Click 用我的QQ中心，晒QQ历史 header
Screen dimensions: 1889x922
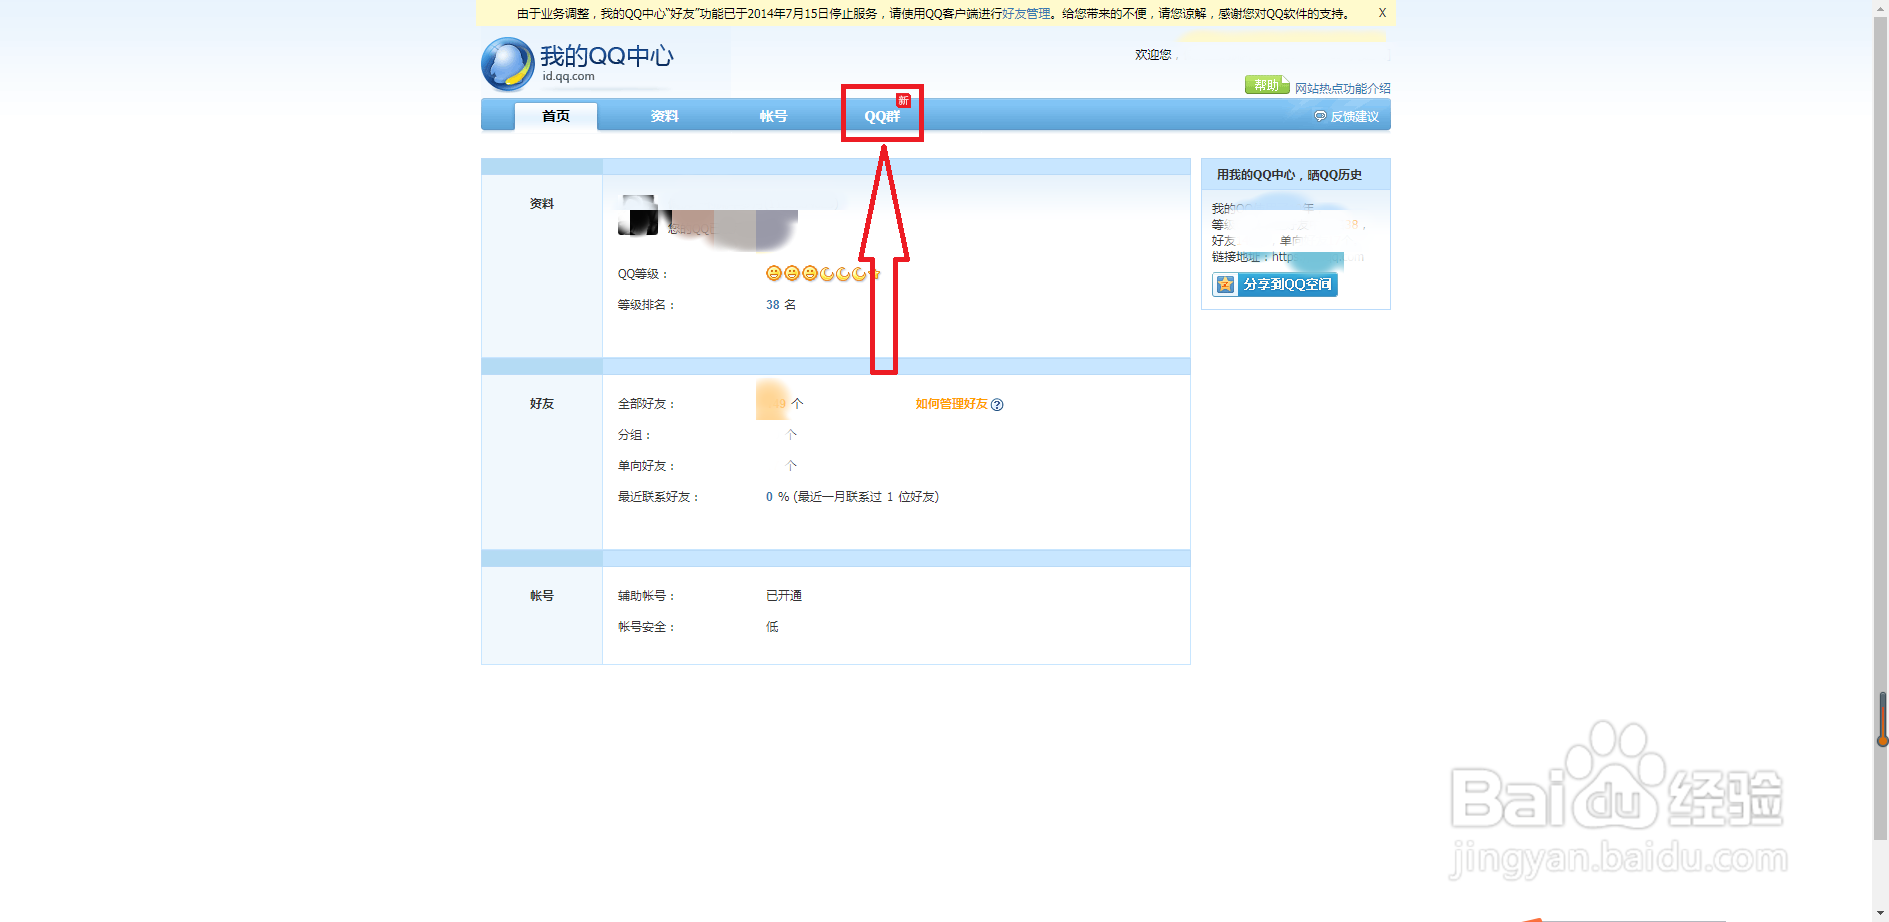click(1289, 174)
